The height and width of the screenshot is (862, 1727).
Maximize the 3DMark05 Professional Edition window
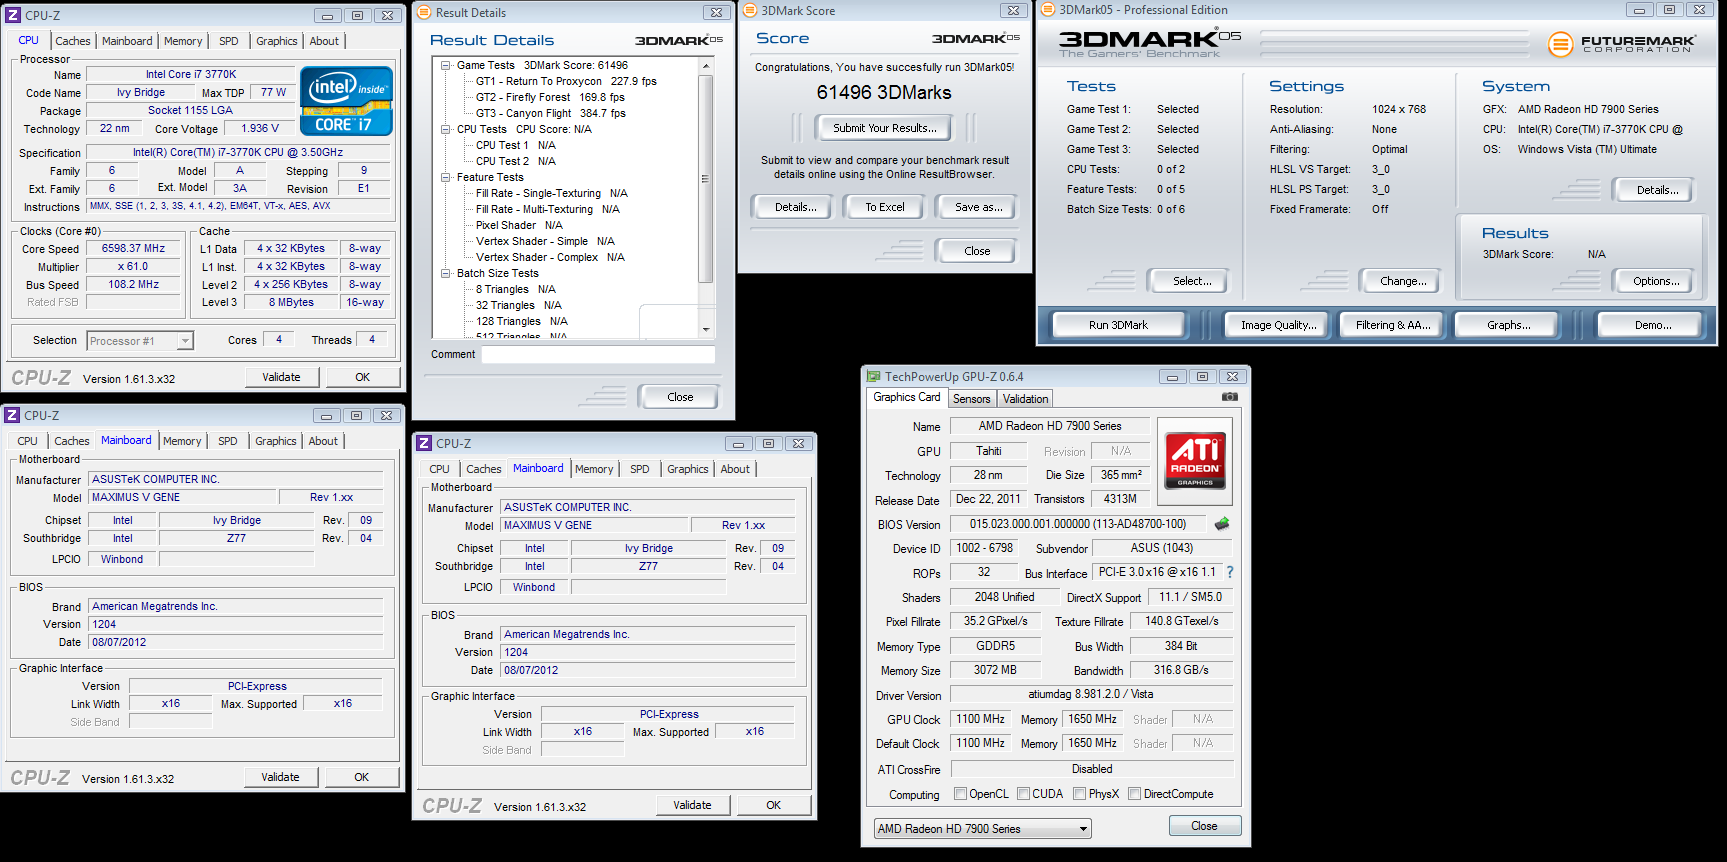pos(1669,10)
